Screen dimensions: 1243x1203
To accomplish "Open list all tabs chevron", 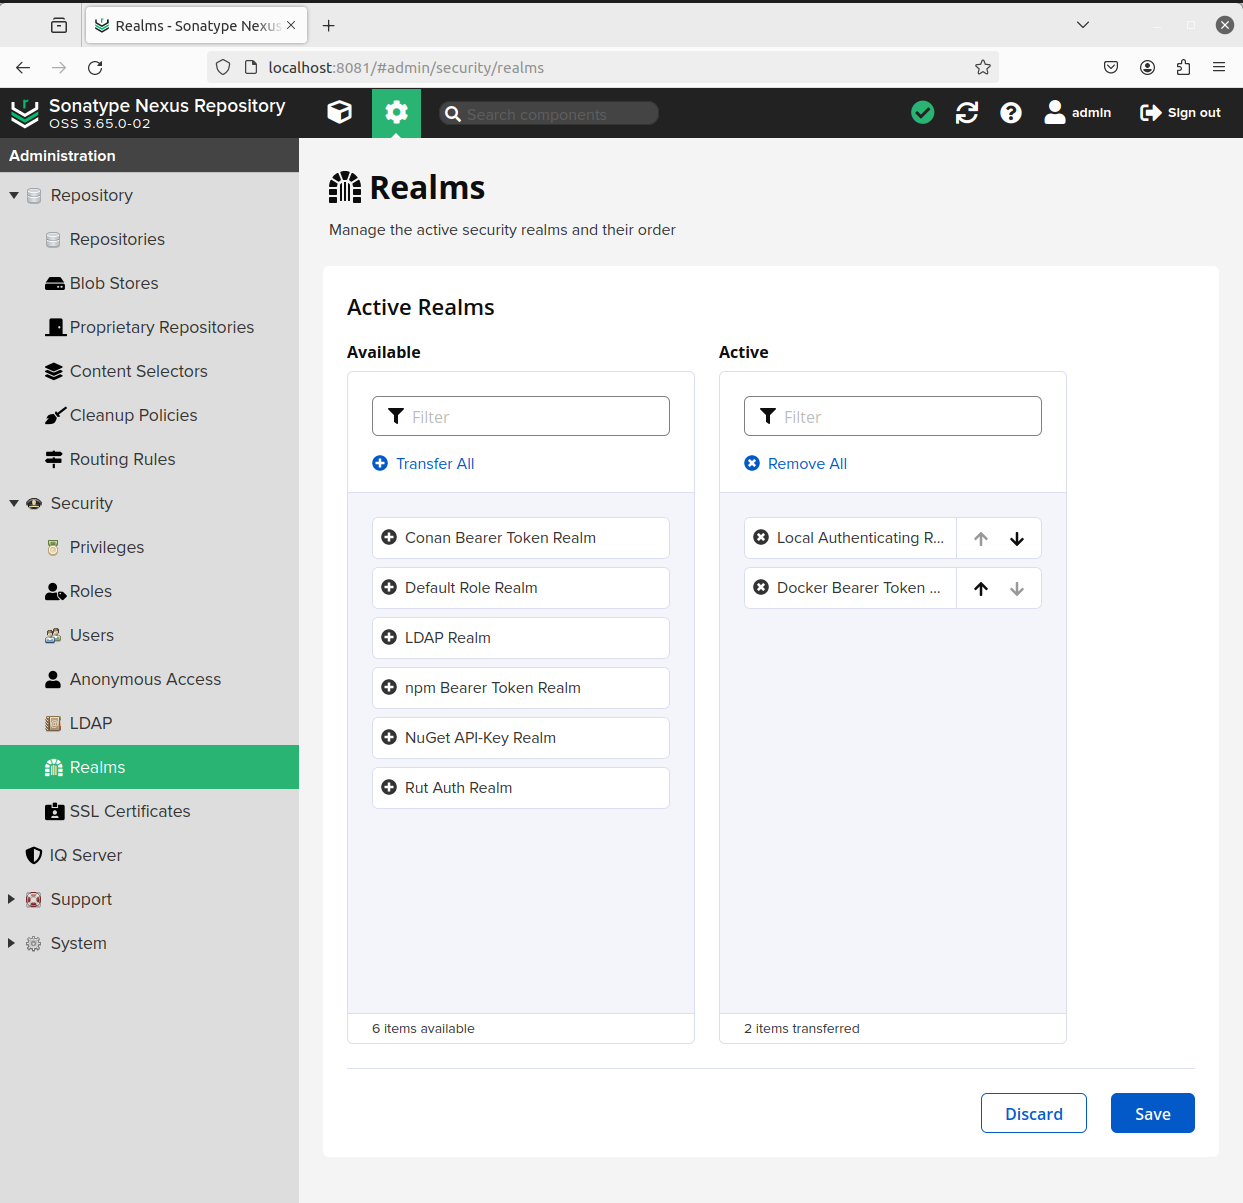I will (x=1083, y=25).
